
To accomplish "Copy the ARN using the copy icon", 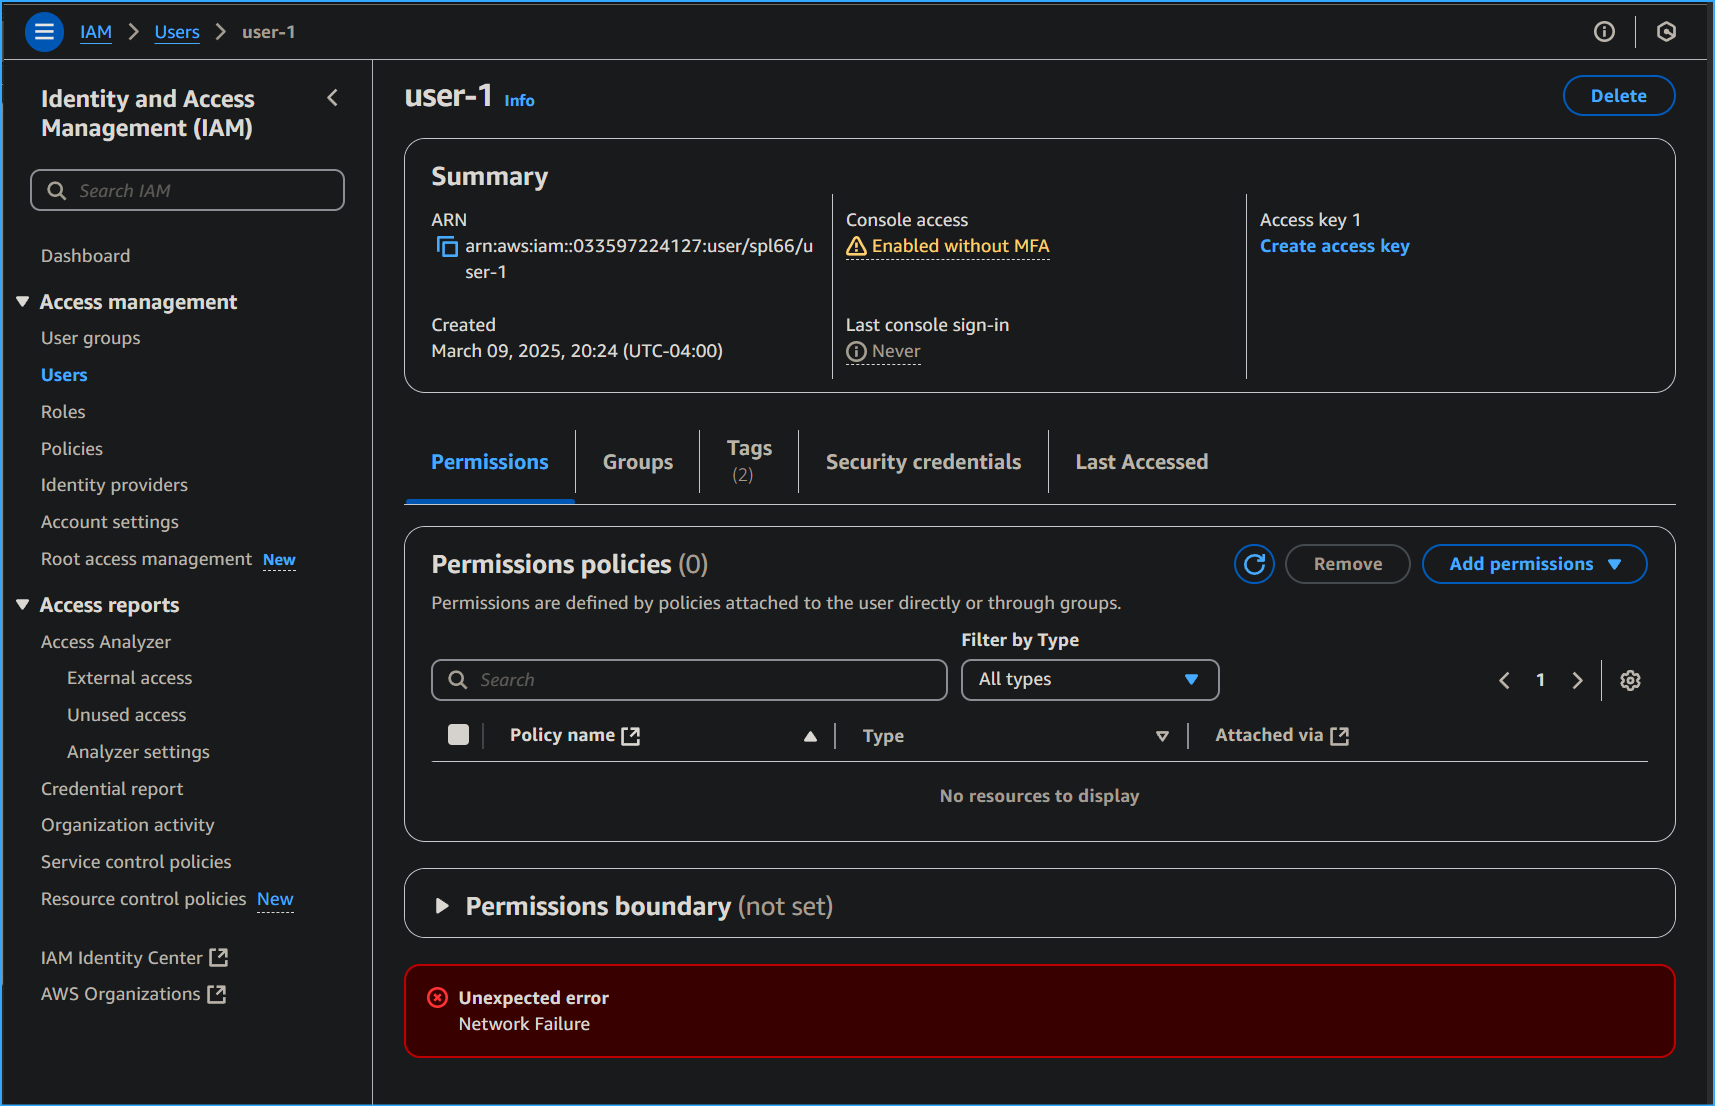I will 447,247.
